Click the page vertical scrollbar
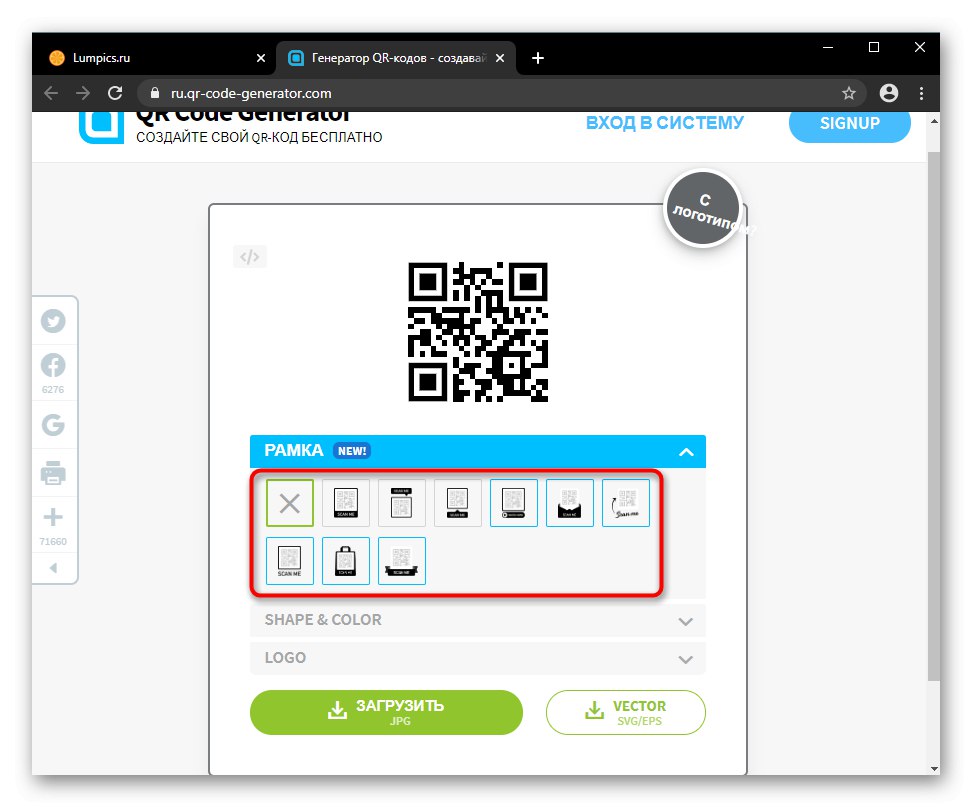Screen dimensions: 972x807 (934, 415)
